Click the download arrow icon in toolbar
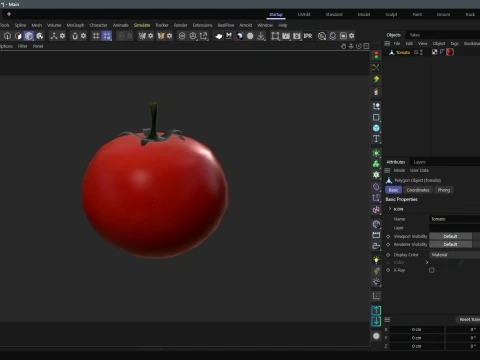Screen dimensions: 480x360 click(x=261, y=36)
